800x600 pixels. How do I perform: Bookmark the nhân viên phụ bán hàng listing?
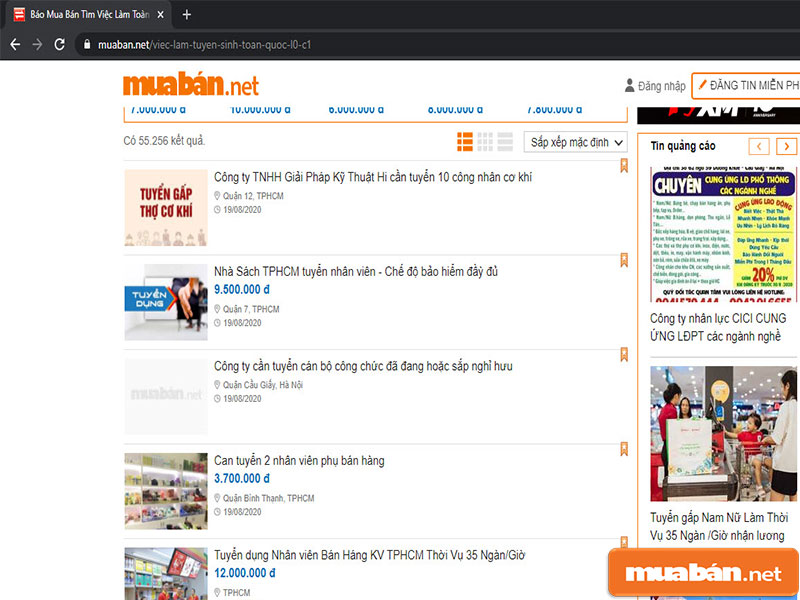coord(623,448)
